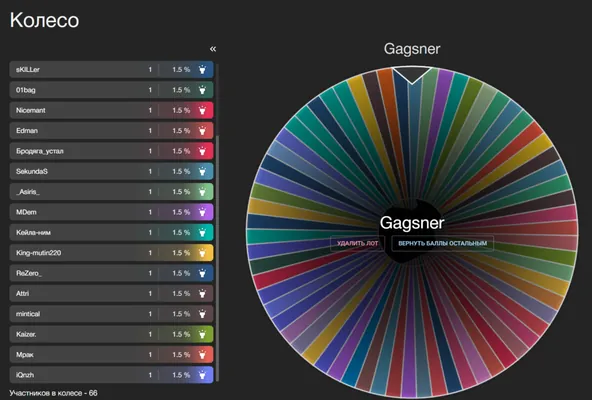Click the highlight icon in Мрак row
Screen dimensions: 592x400
[x=202, y=355]
